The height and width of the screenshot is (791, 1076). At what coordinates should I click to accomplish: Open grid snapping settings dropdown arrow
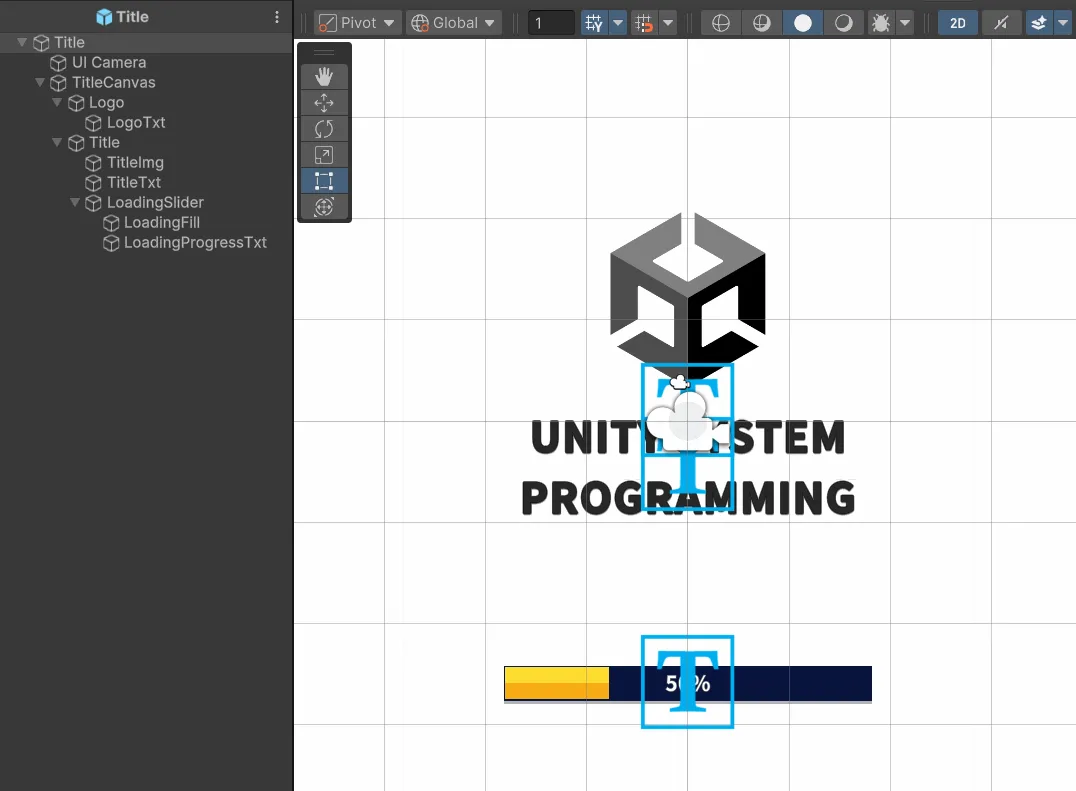pyautogui.click(x=668, y=23)
